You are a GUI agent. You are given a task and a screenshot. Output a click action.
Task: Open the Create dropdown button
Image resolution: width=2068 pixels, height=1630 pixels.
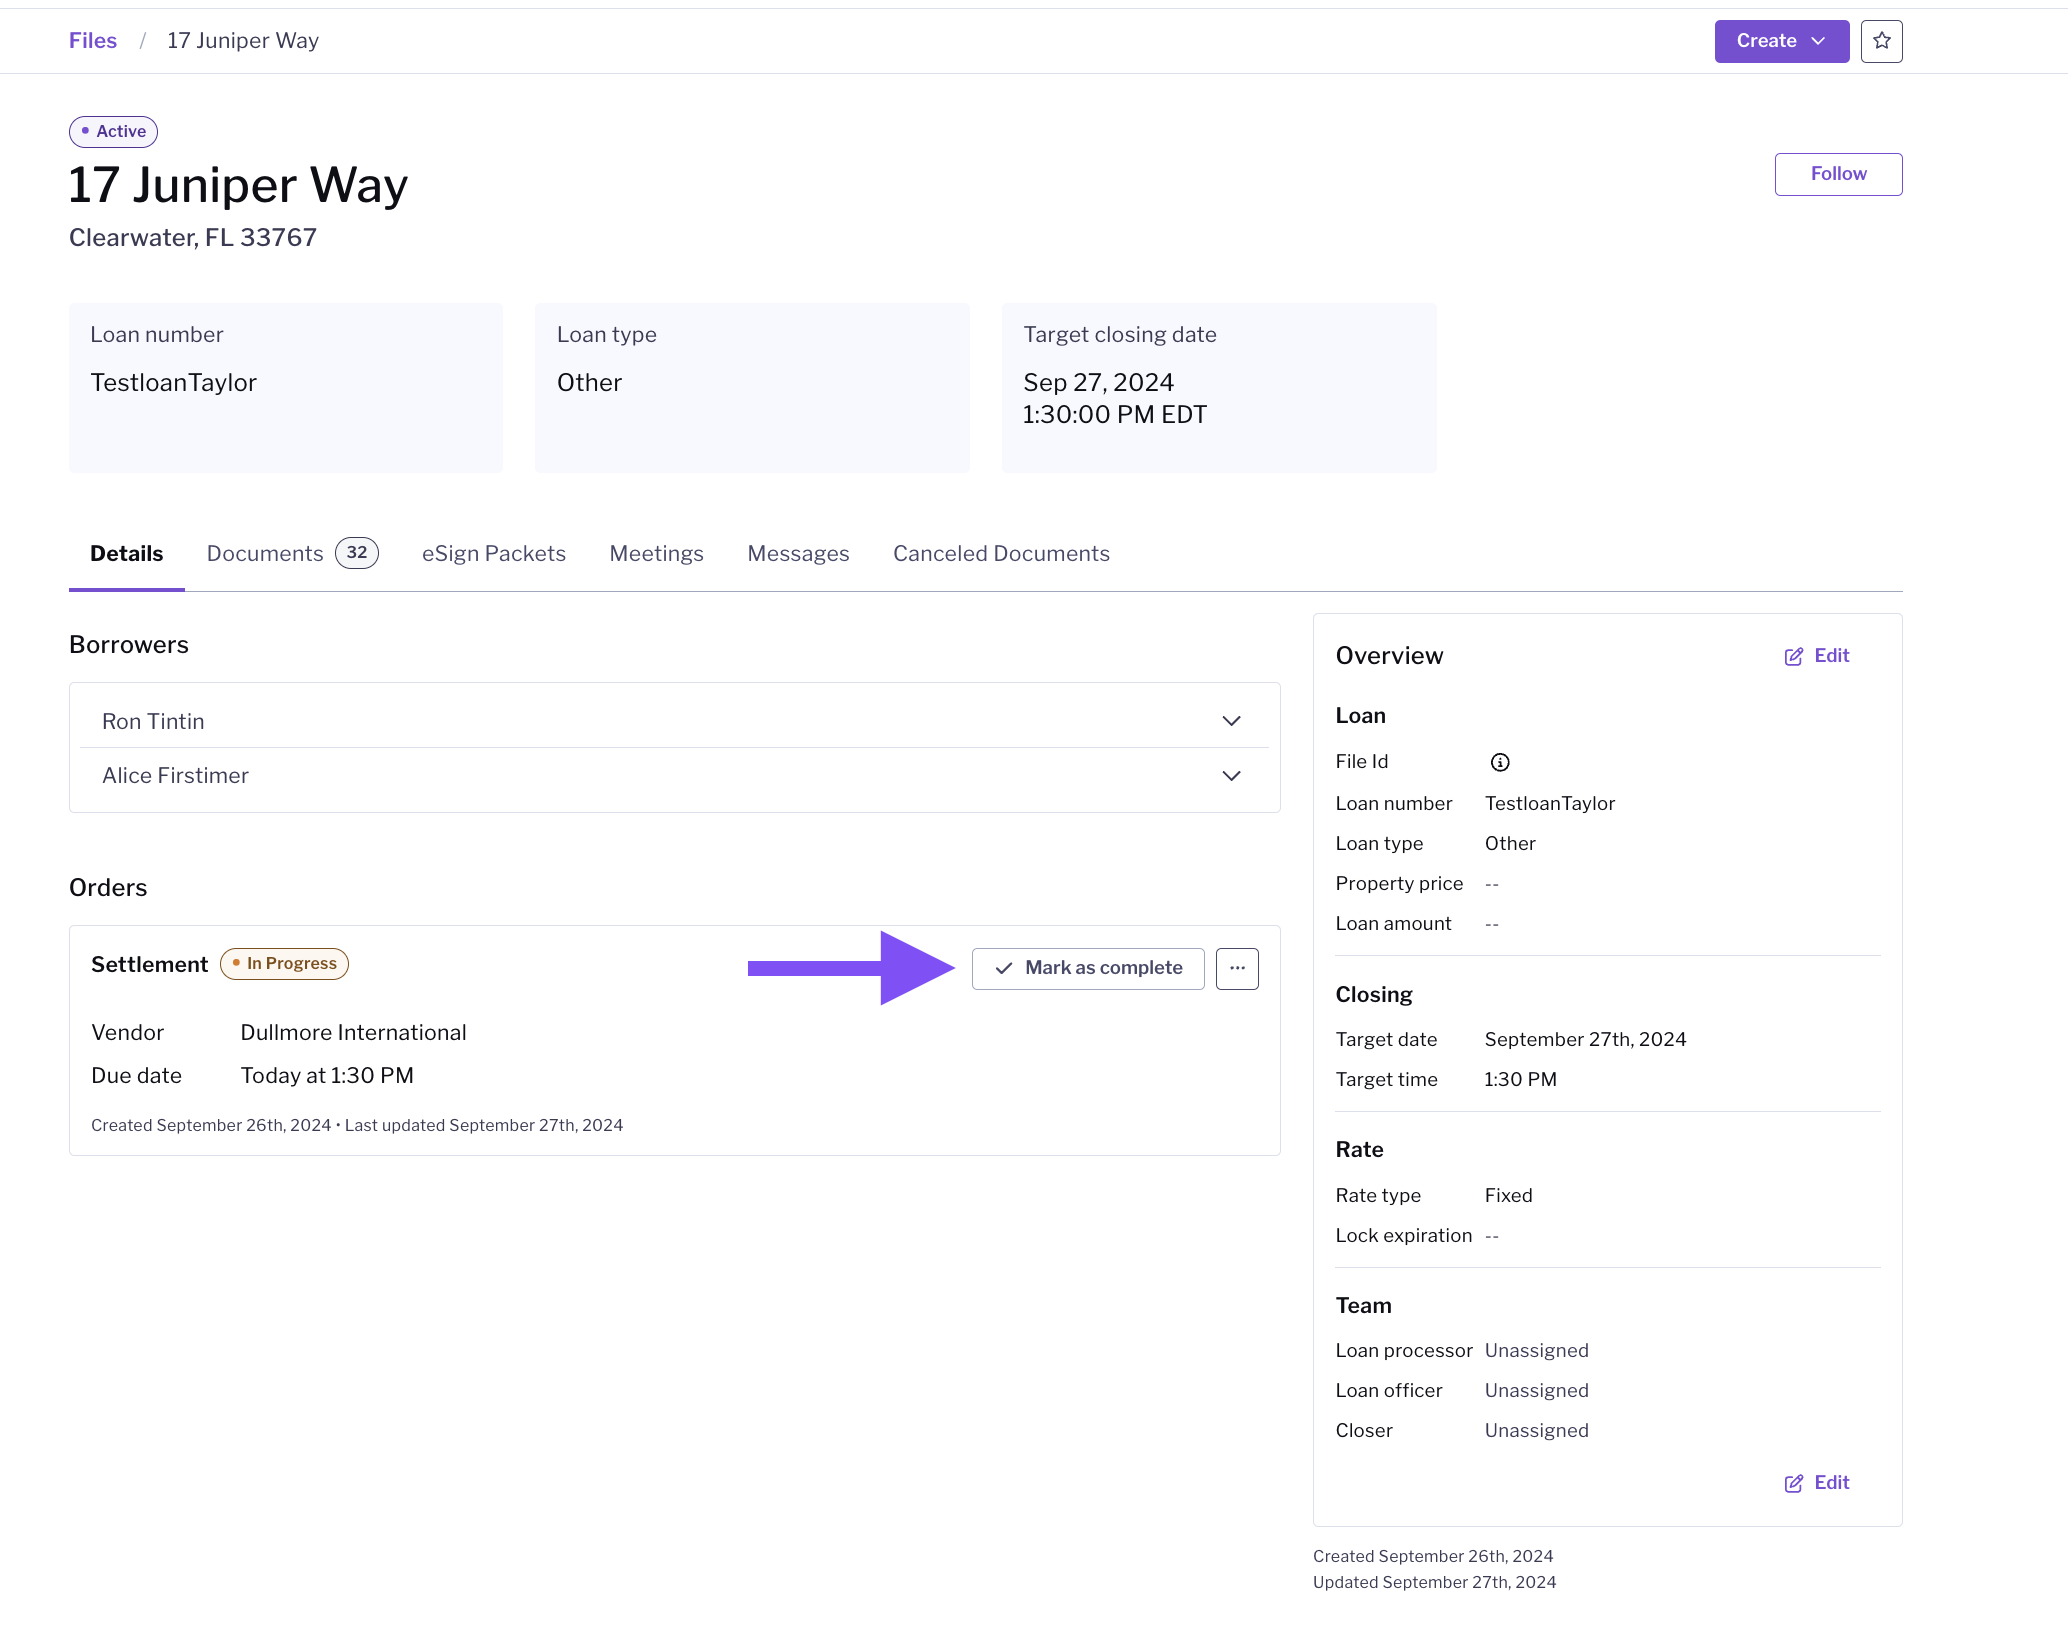1781,41
